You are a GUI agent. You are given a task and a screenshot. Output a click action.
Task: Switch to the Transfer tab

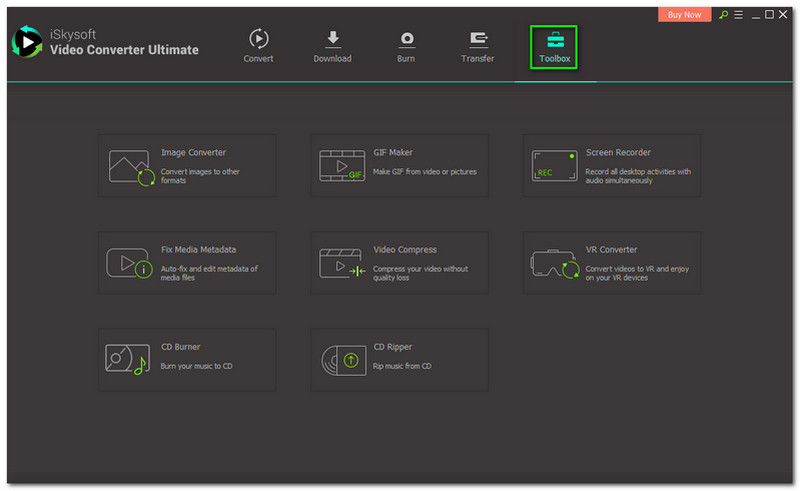coord(477,46)
